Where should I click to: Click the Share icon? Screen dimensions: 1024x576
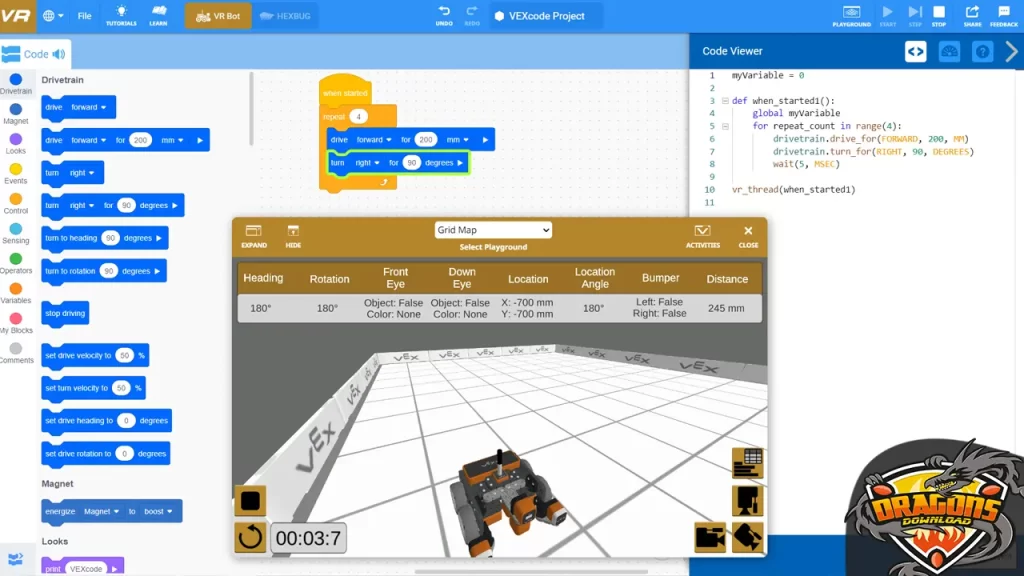[x=972, y=14]
